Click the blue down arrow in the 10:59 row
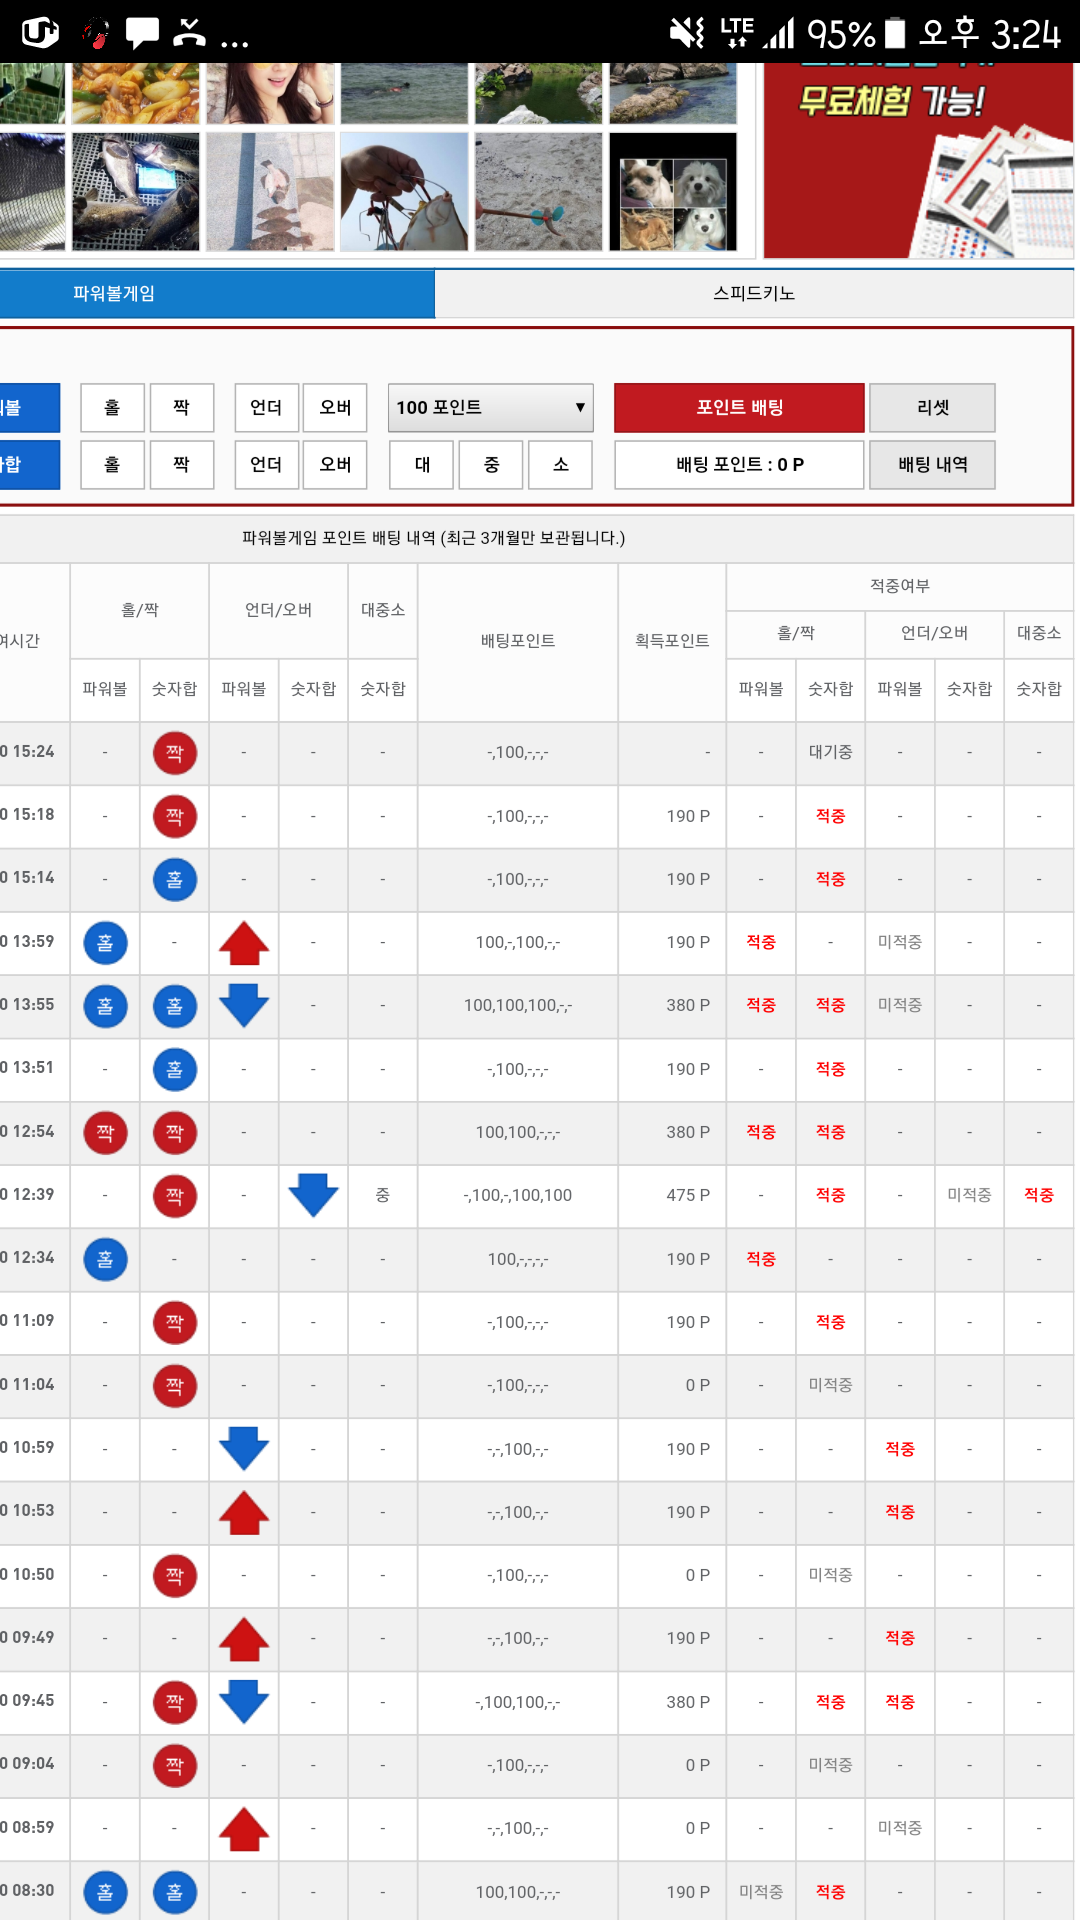The width and height of the screenshot is (1080, 1920). (x=244, y=1449)
